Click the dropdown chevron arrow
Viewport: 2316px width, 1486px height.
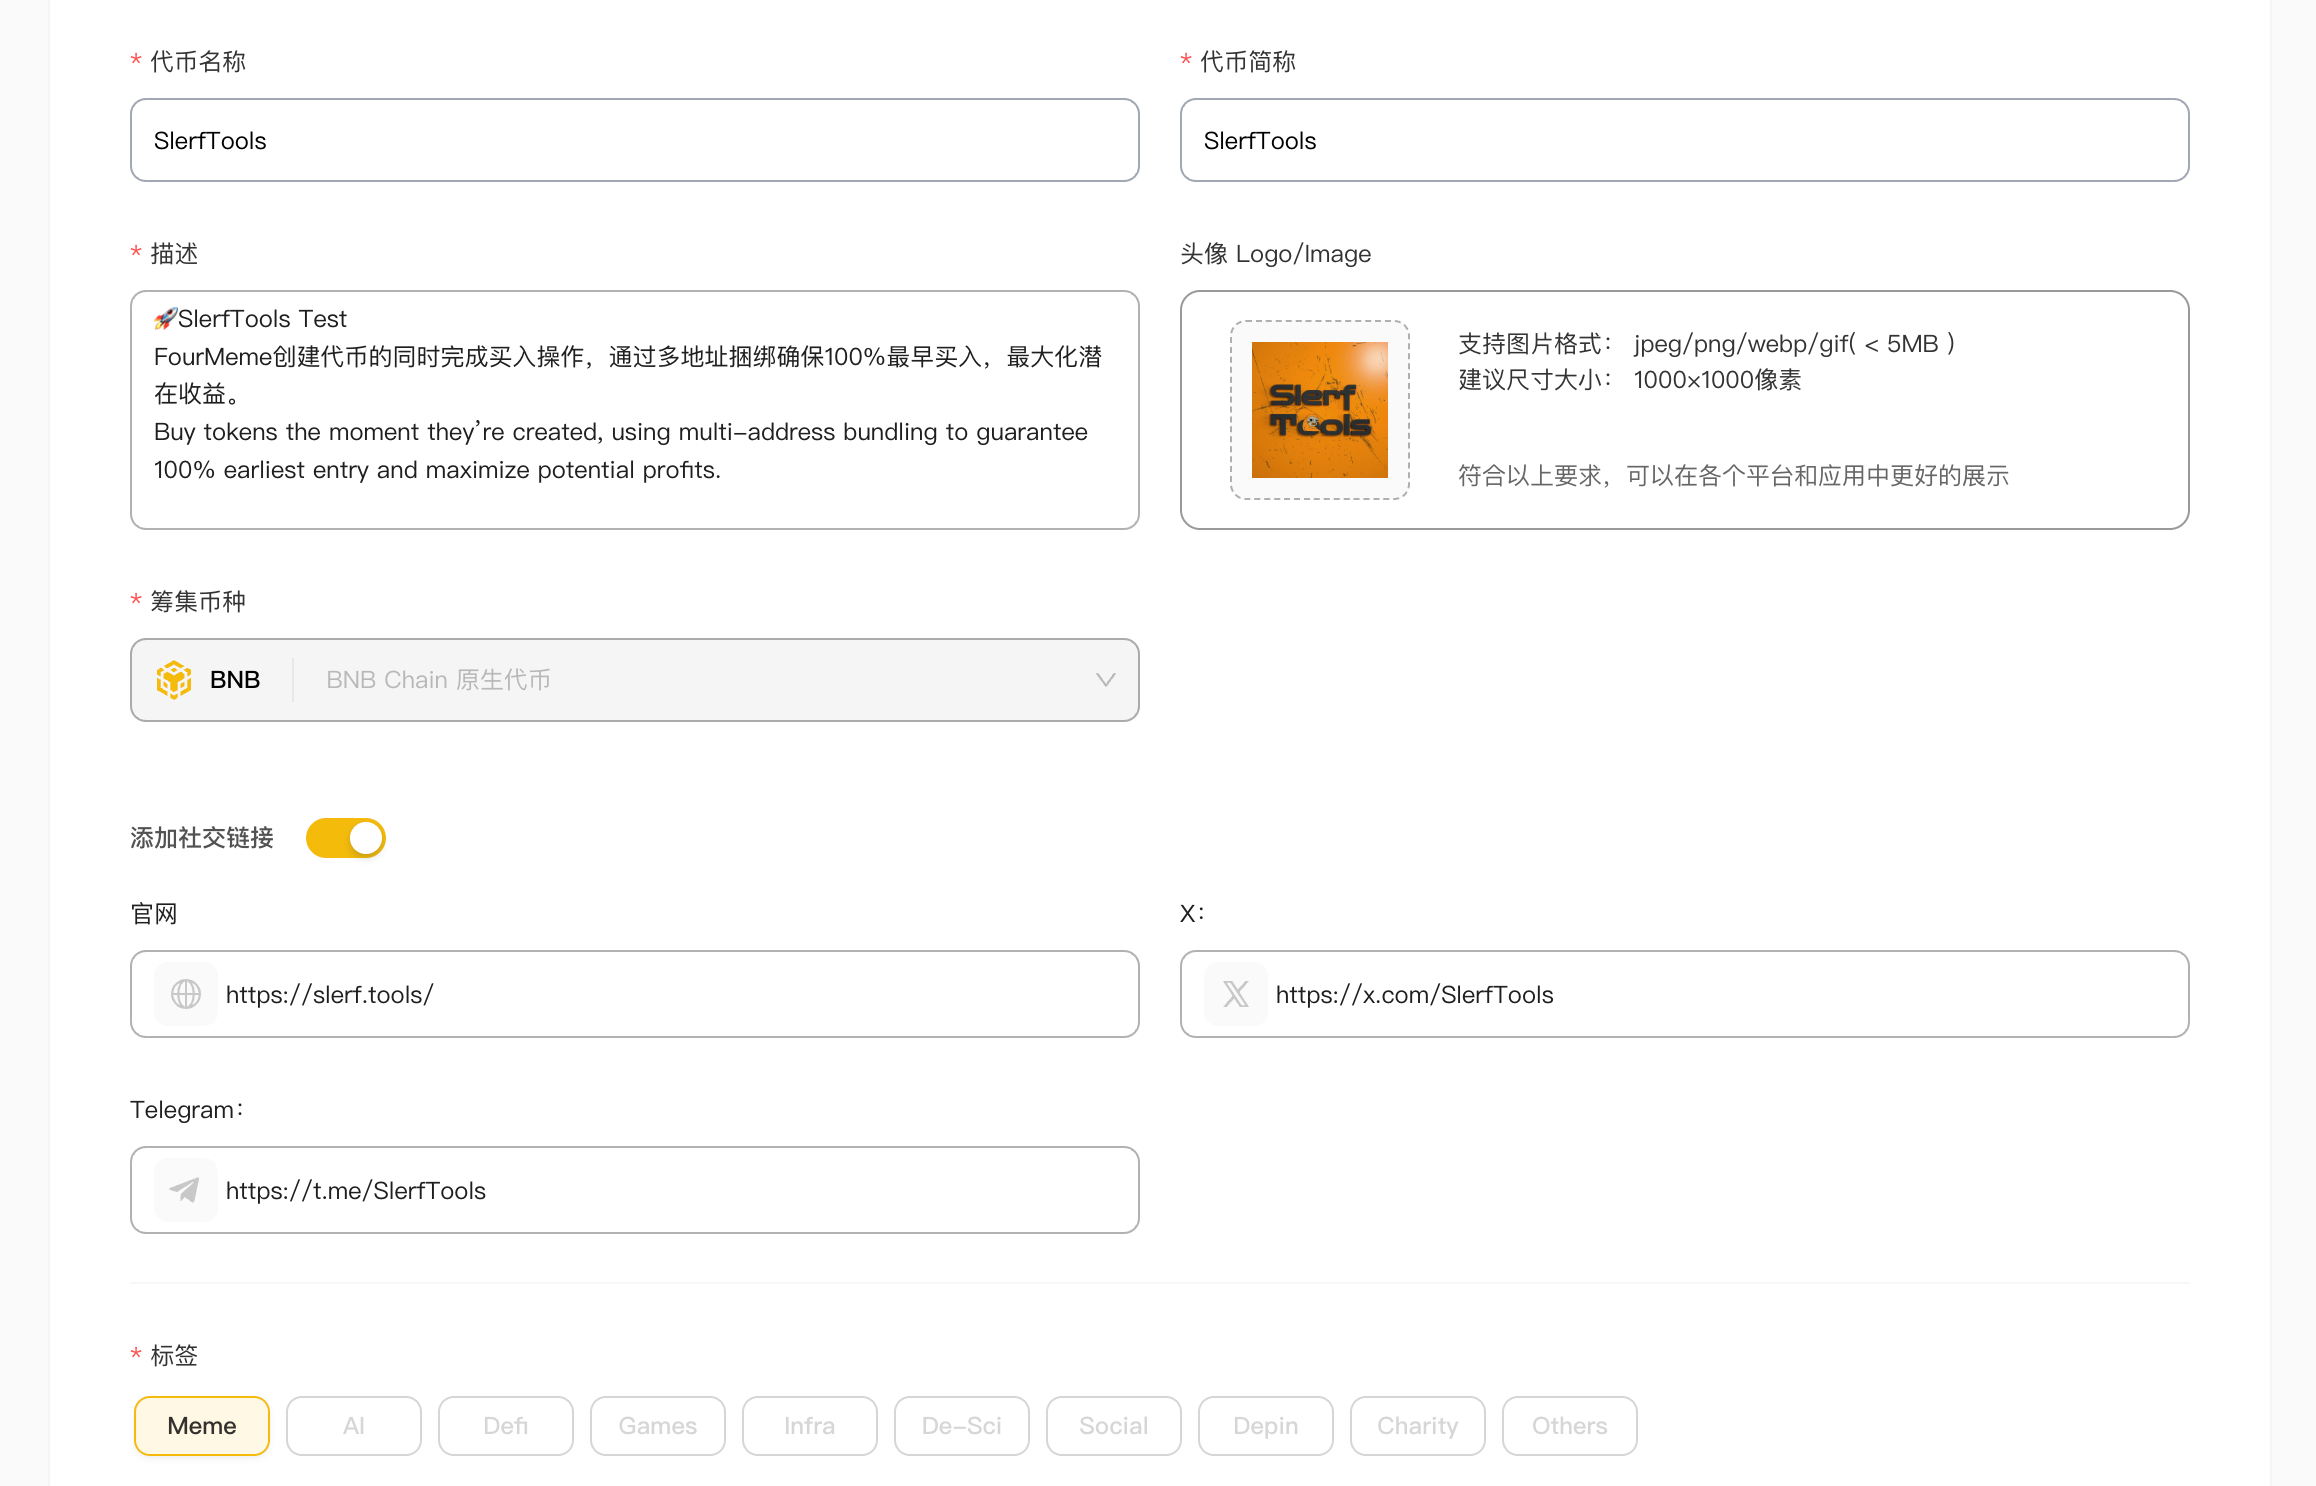(1105, 680)
